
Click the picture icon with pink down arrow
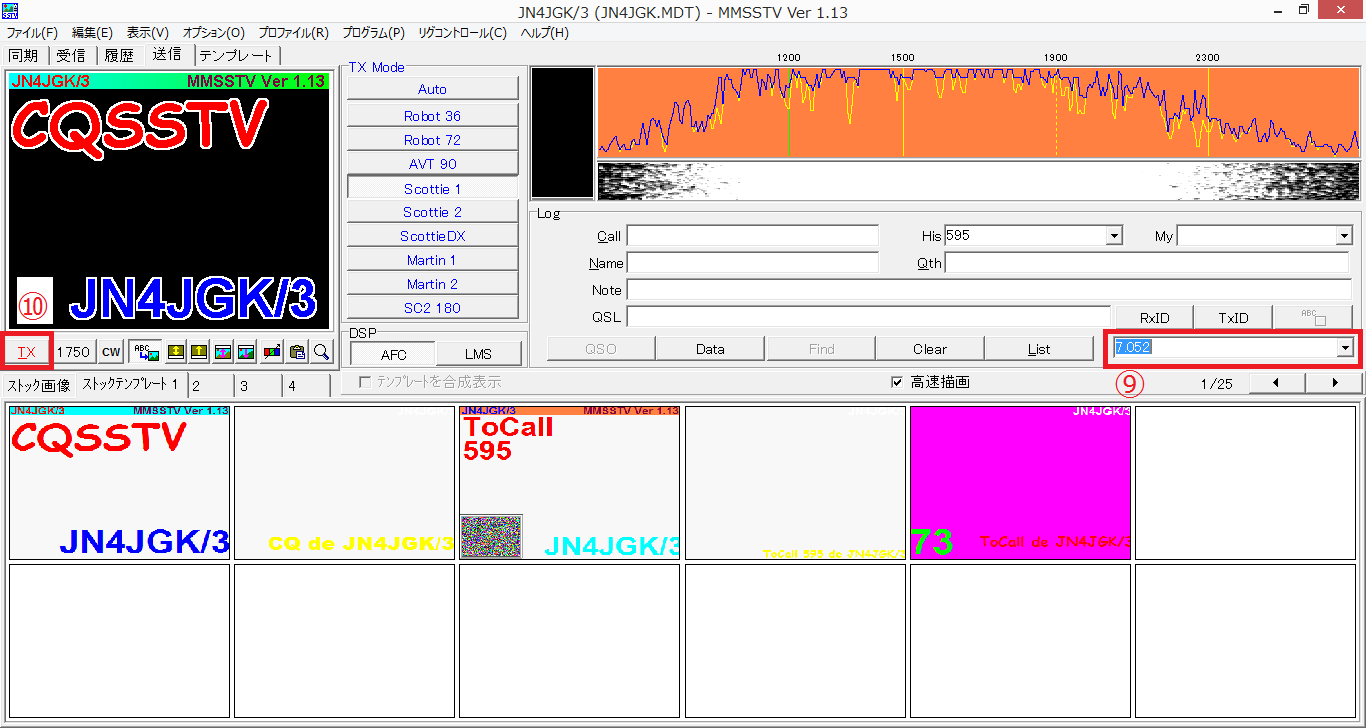247,352
